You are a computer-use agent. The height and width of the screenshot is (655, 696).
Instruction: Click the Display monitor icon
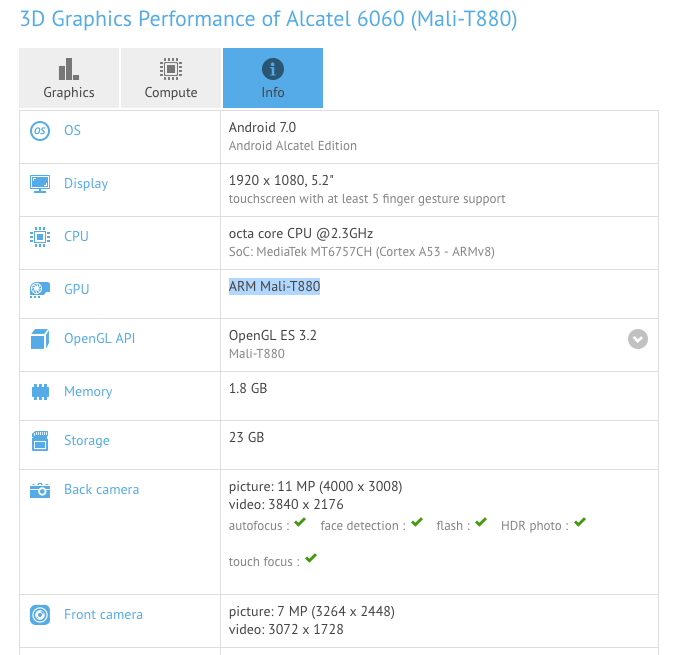pos(40,184)
